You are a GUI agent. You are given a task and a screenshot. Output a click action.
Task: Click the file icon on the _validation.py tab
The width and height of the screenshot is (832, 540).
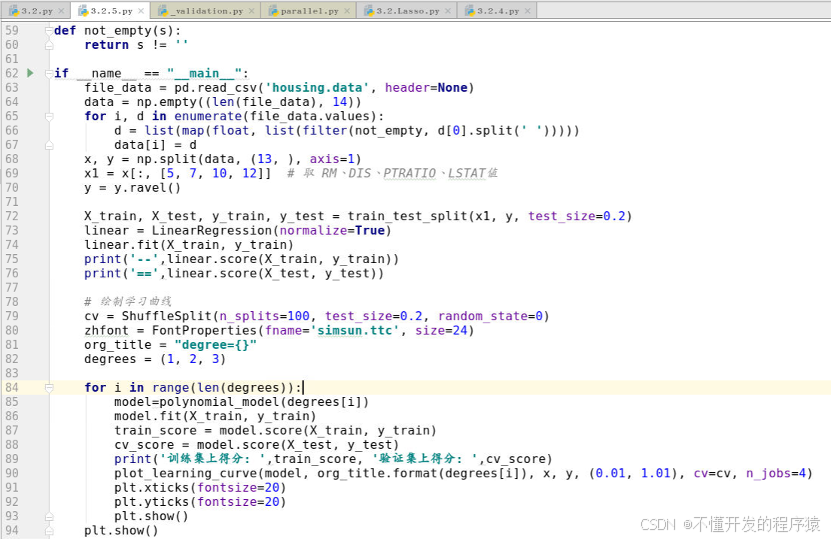click(x=163, y=11)
